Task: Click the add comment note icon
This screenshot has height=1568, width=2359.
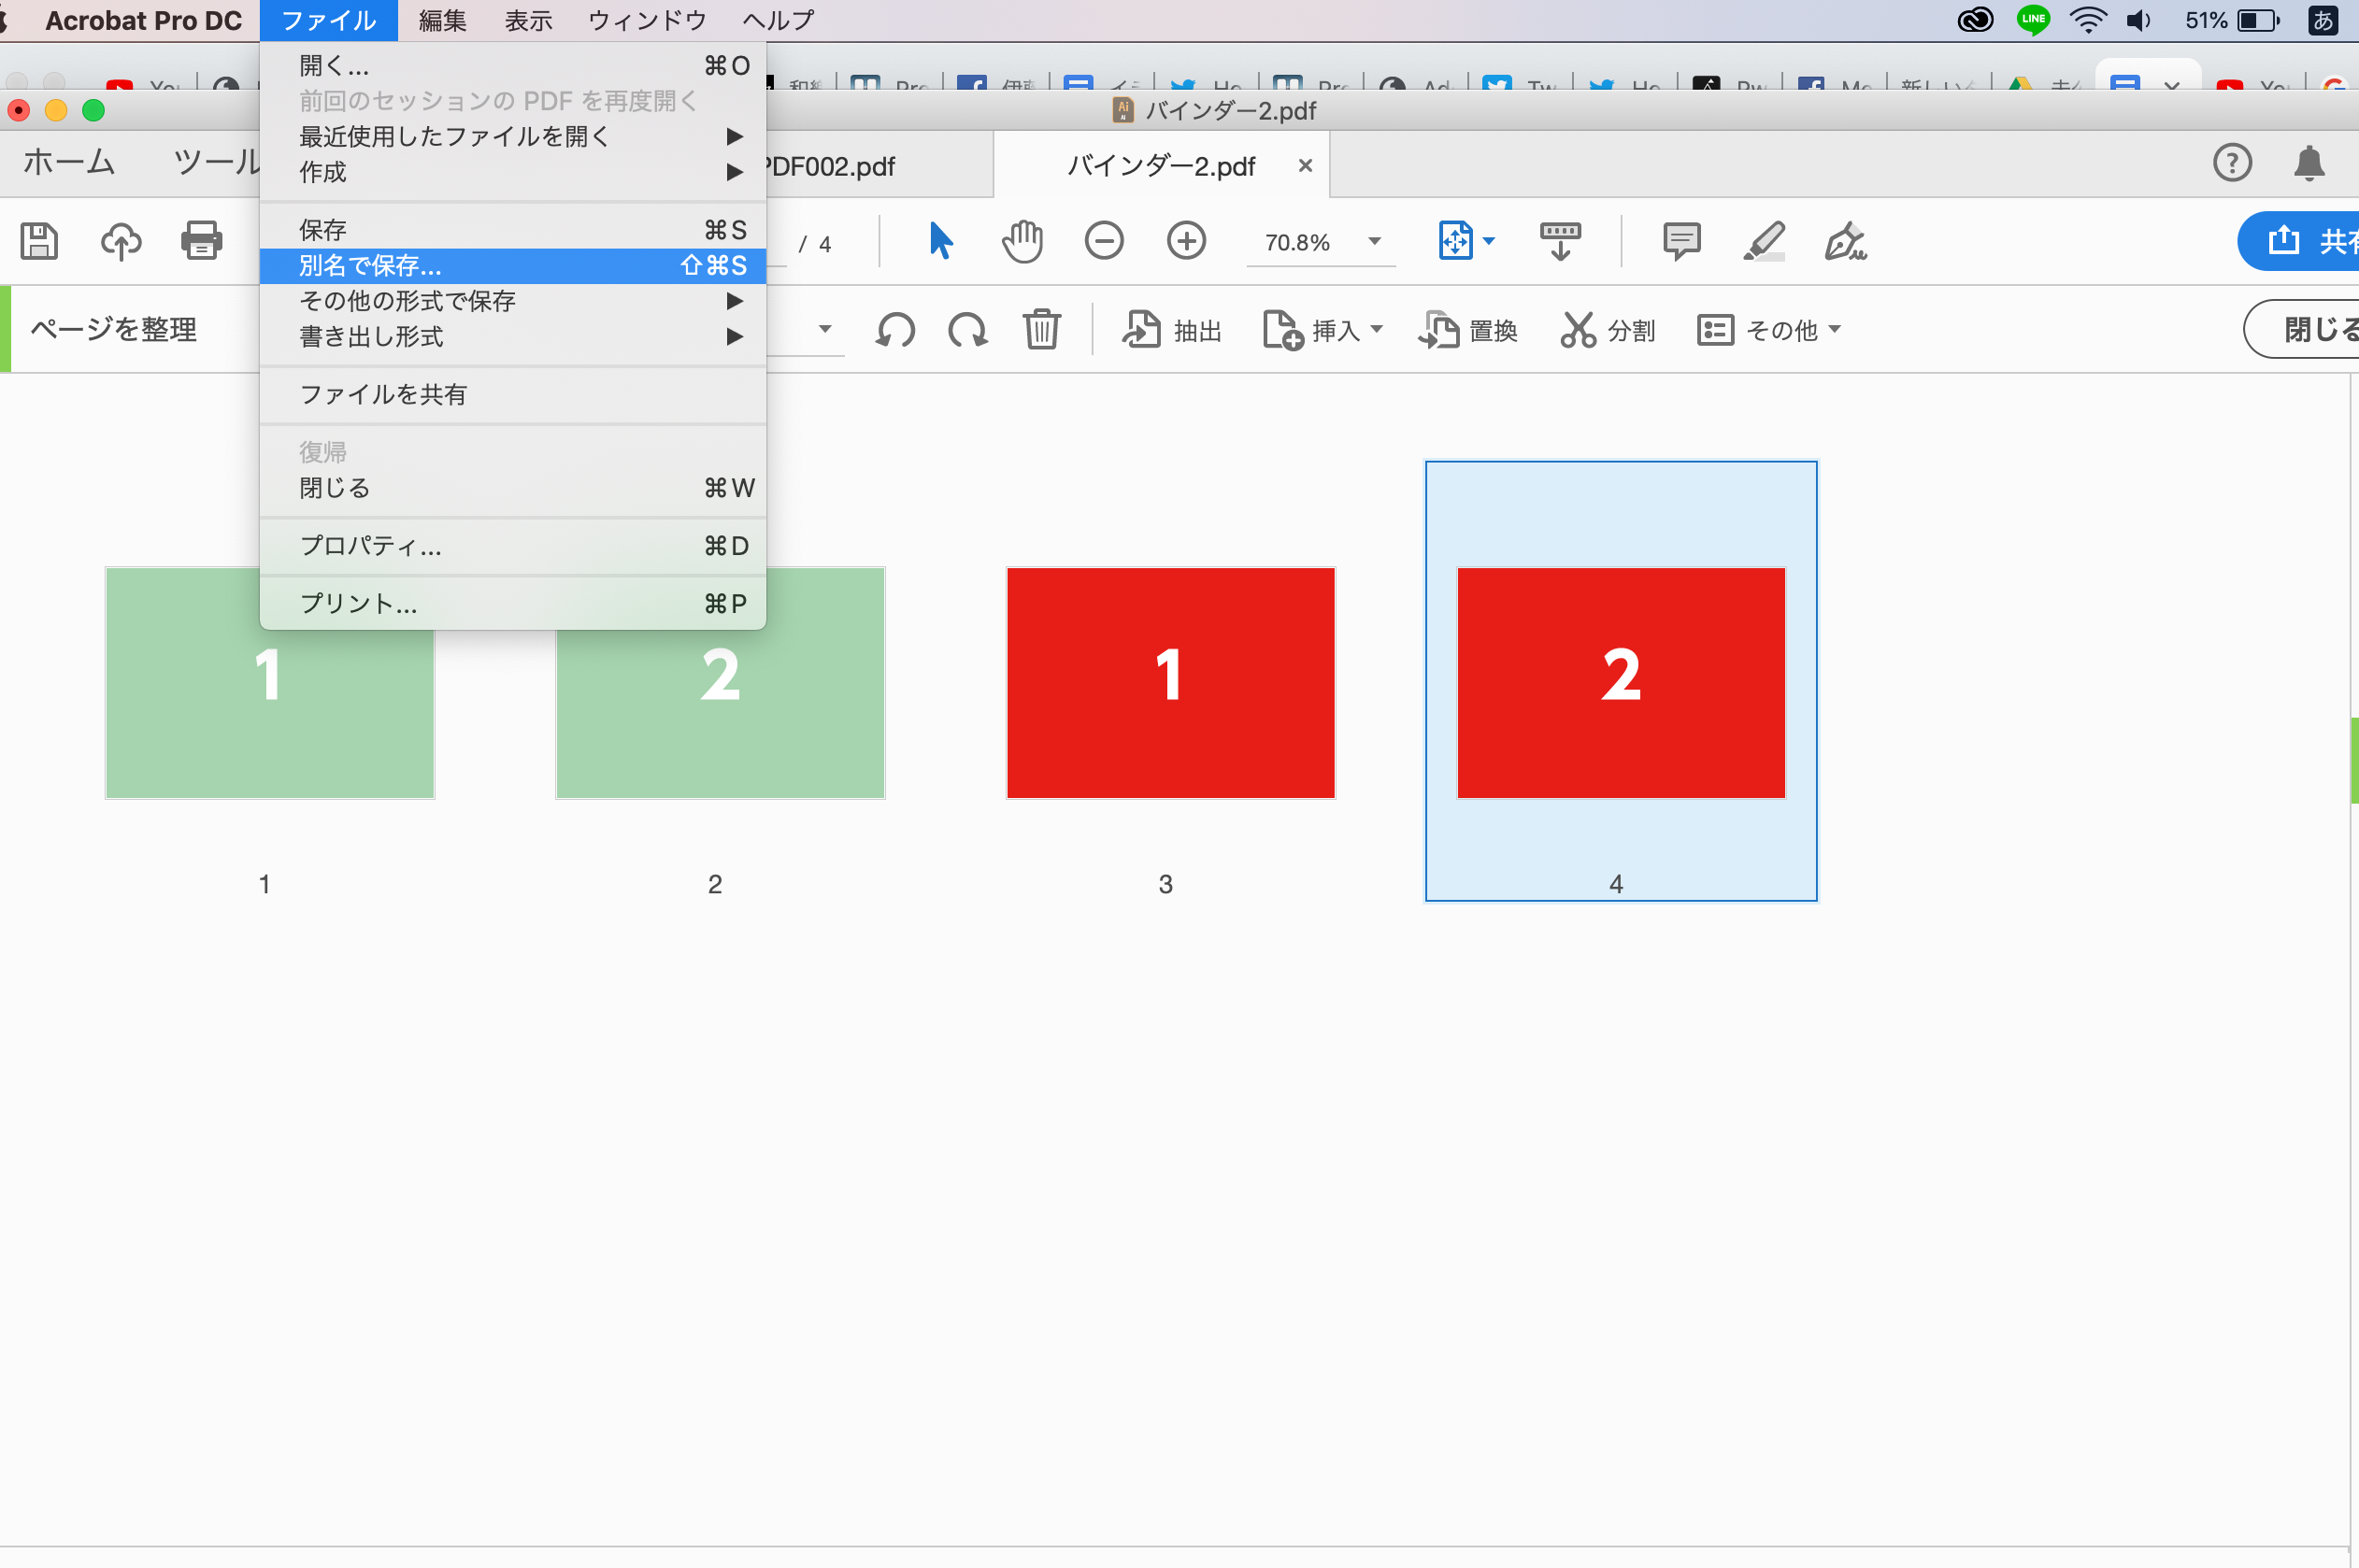Action: [1681, 241]
